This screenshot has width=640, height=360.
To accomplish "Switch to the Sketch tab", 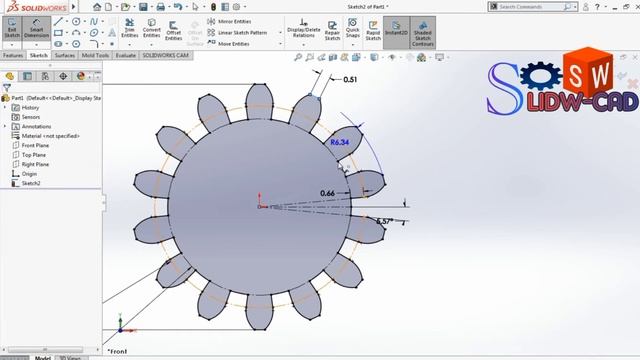I will (39, 56).
